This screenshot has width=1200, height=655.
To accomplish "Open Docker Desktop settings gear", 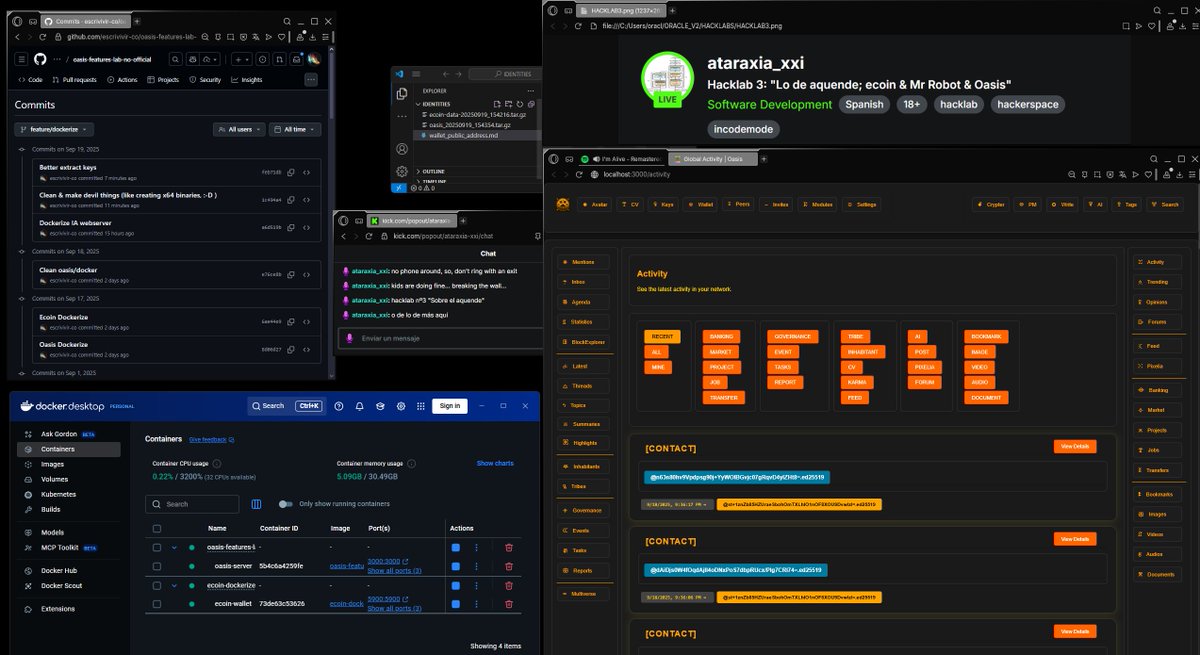I will [401, 406].
